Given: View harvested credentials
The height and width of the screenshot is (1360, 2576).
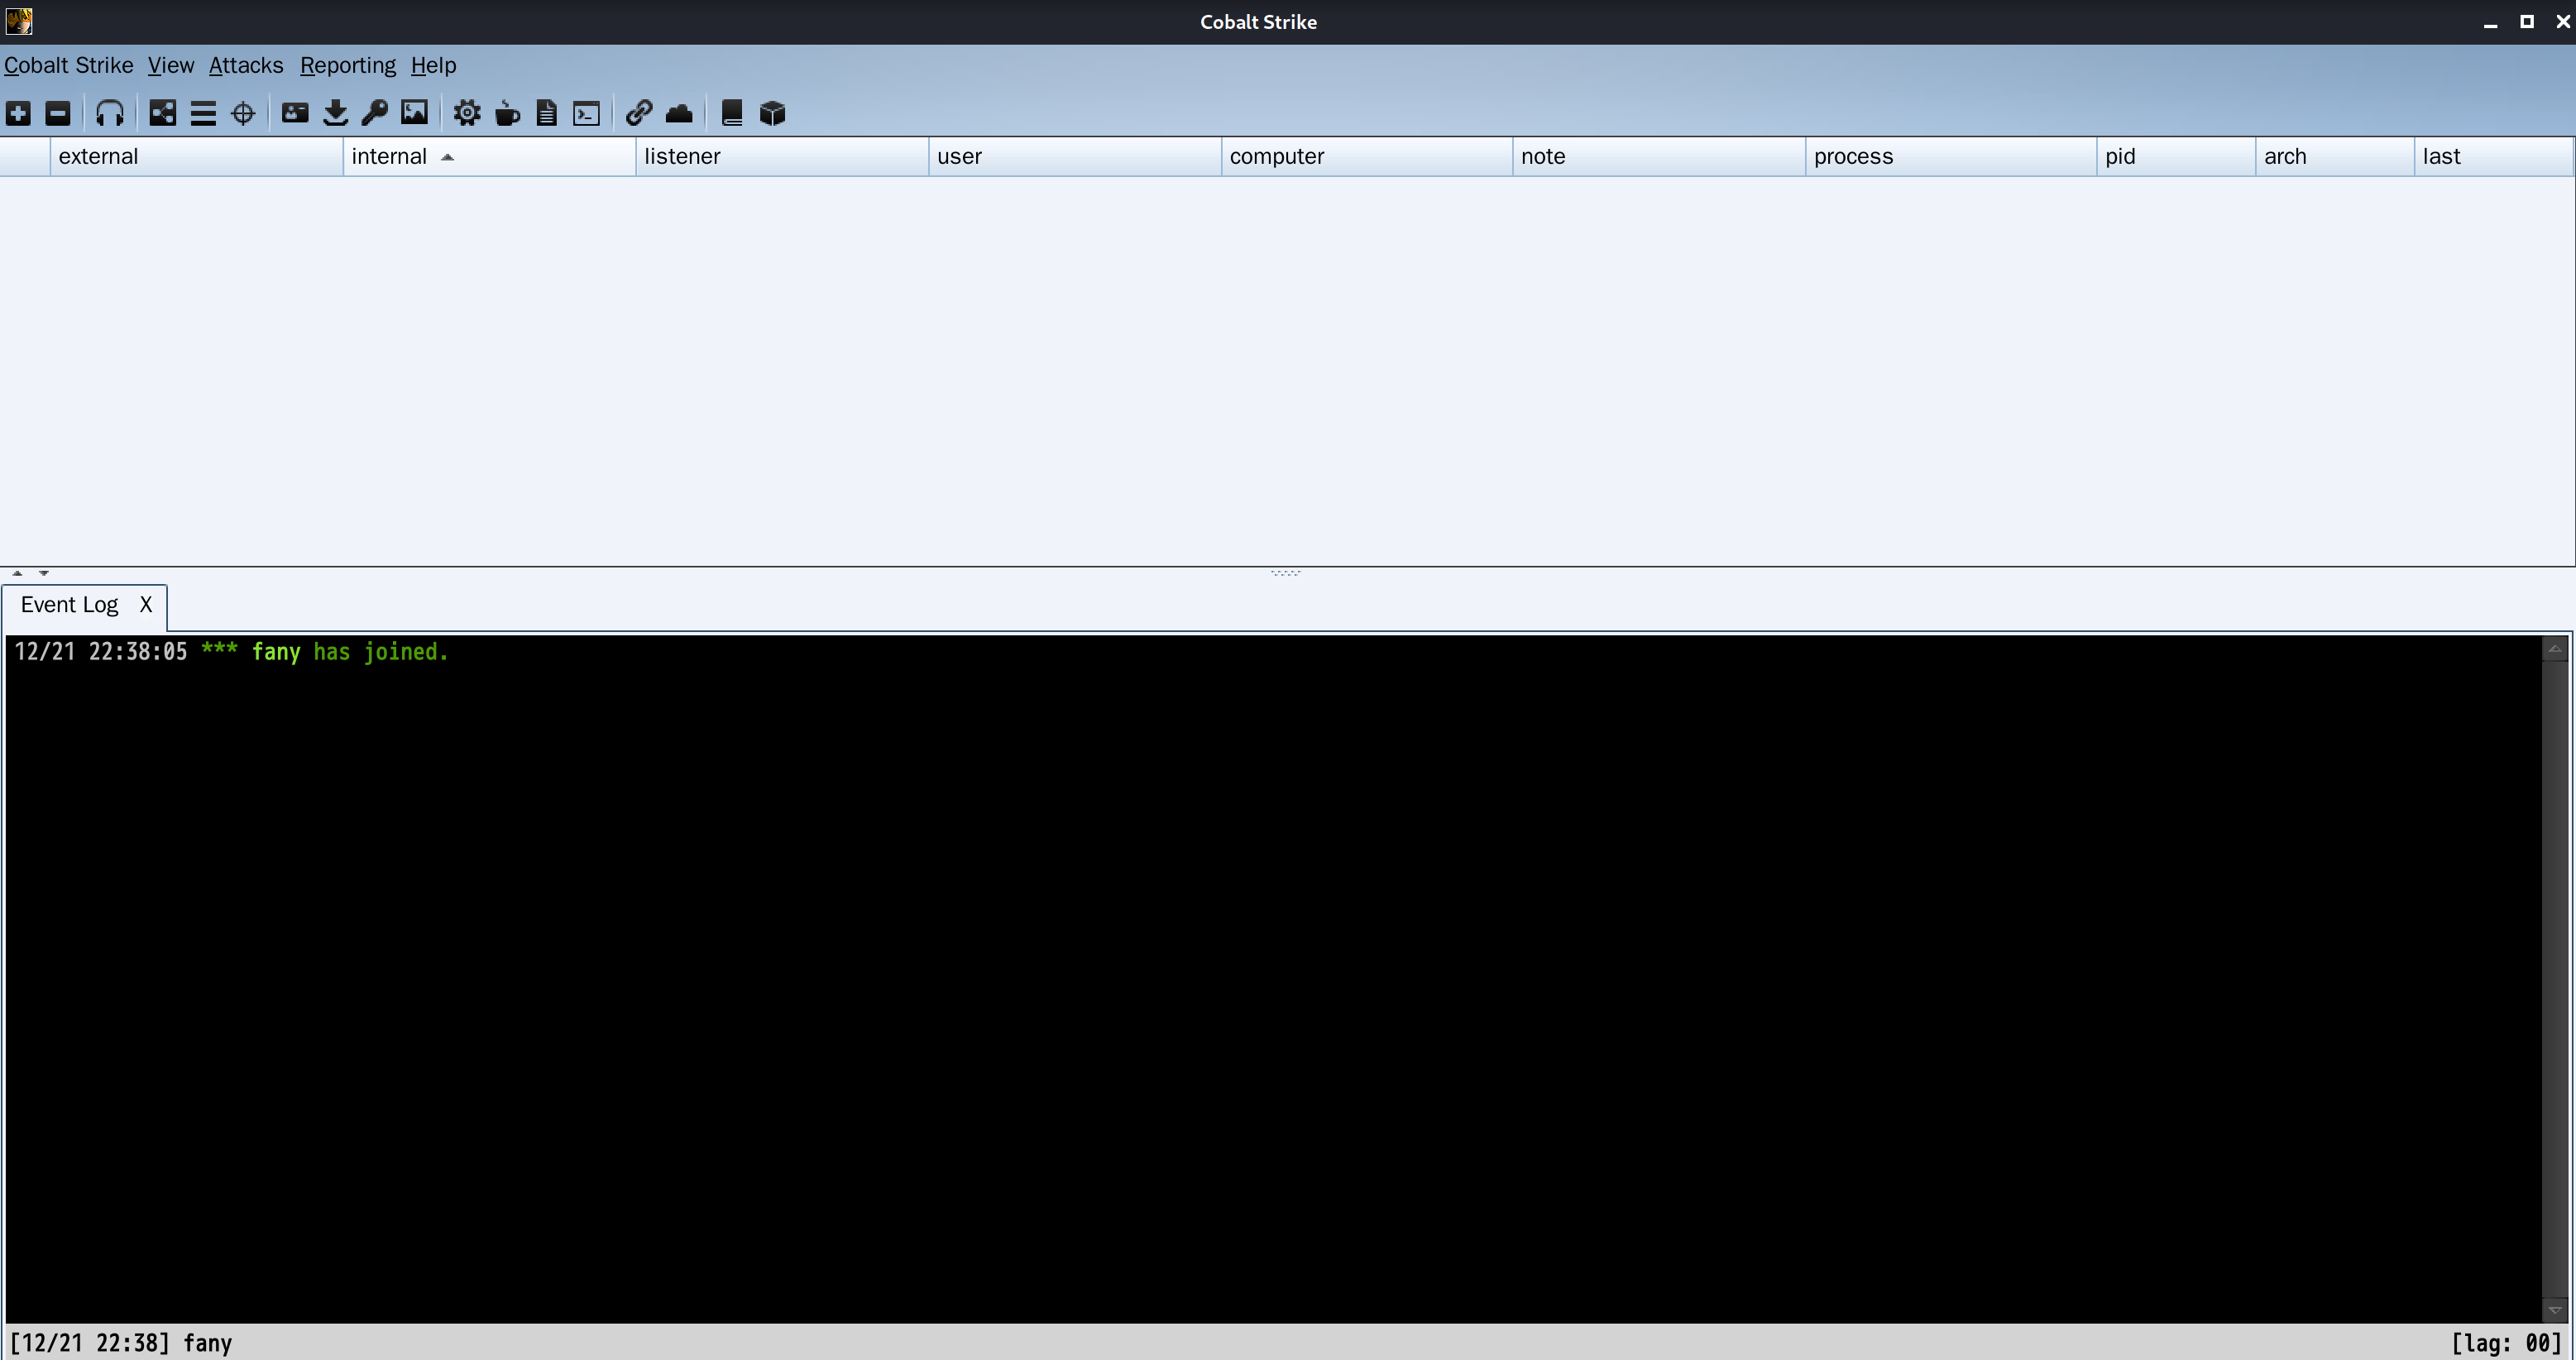Looking at the screenshot, I should (x=294, y=113).
